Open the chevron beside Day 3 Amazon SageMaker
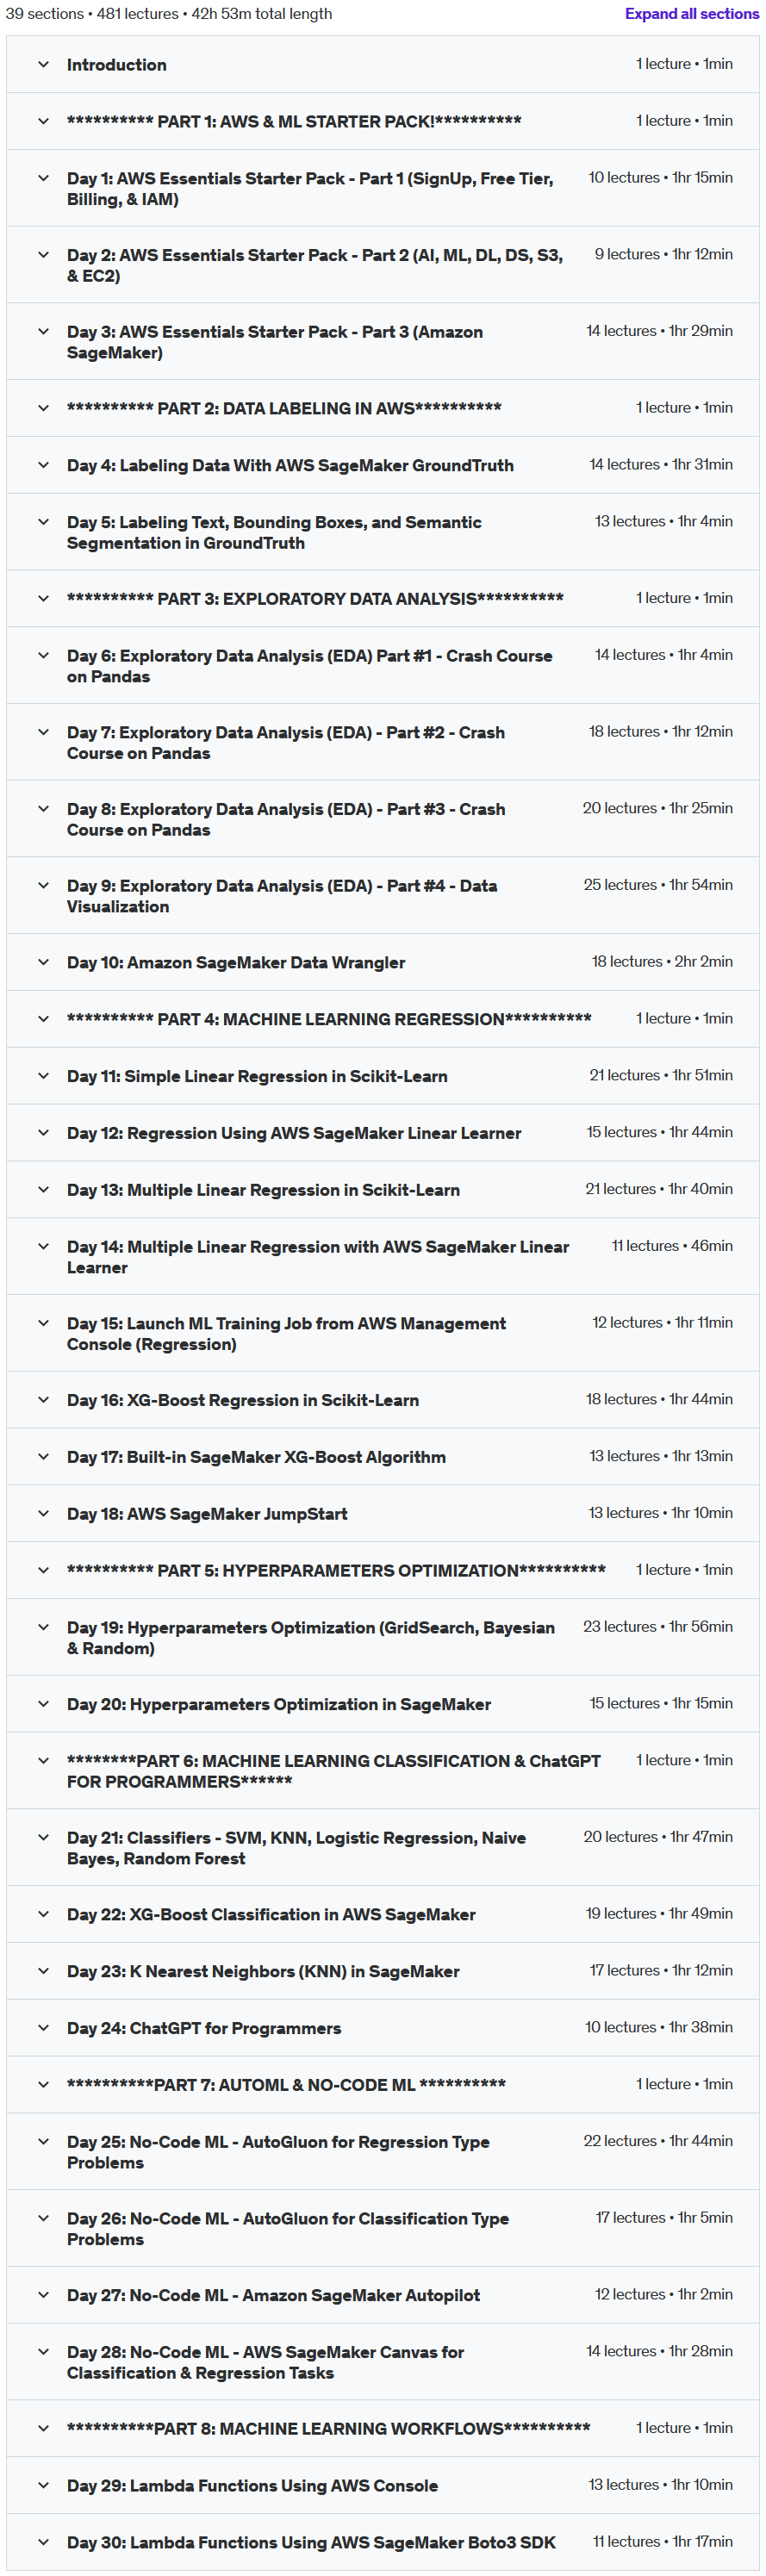Viewport: 766px width, 2576px height. pyautogui.click(x=43, y=331)
